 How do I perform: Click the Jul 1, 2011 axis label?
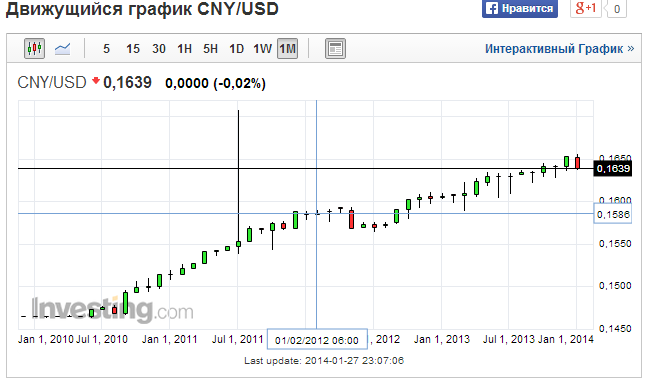238,339
